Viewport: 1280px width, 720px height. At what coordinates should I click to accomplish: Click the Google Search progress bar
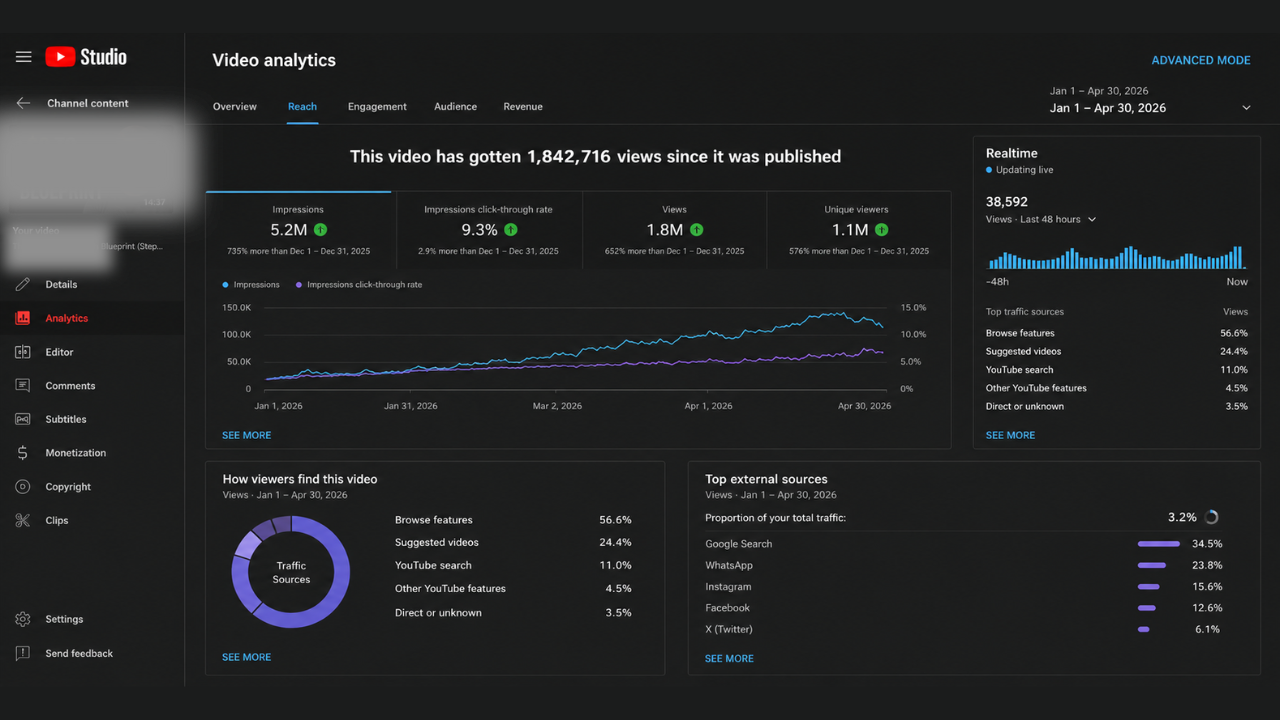[x=1159, y=544]
